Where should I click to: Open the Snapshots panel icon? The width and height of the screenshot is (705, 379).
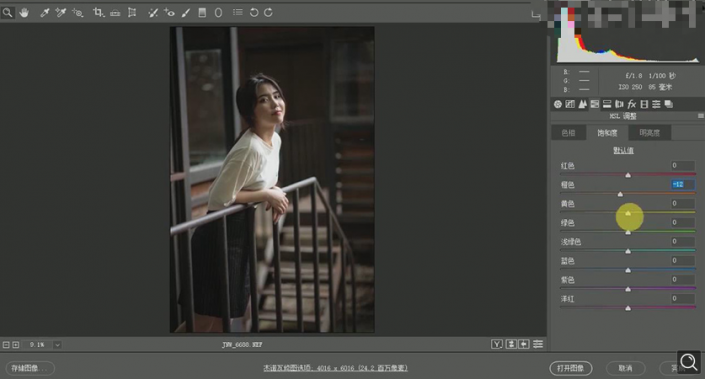[669, 104]
